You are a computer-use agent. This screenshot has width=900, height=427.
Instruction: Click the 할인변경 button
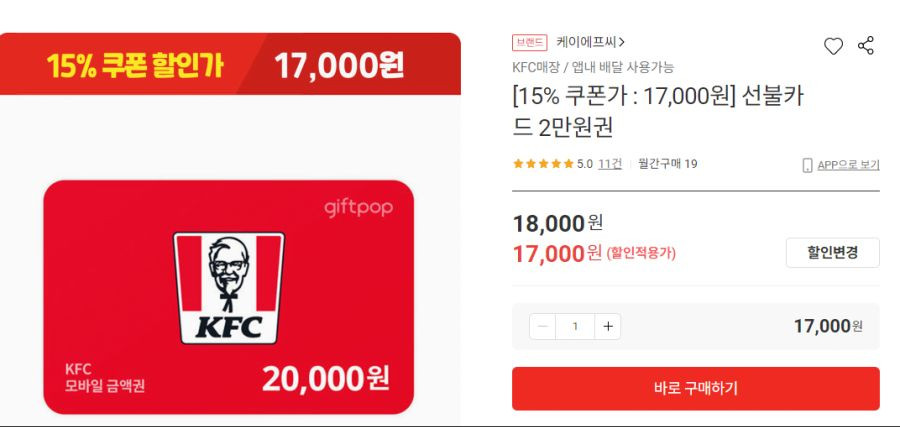pos(832,253)
